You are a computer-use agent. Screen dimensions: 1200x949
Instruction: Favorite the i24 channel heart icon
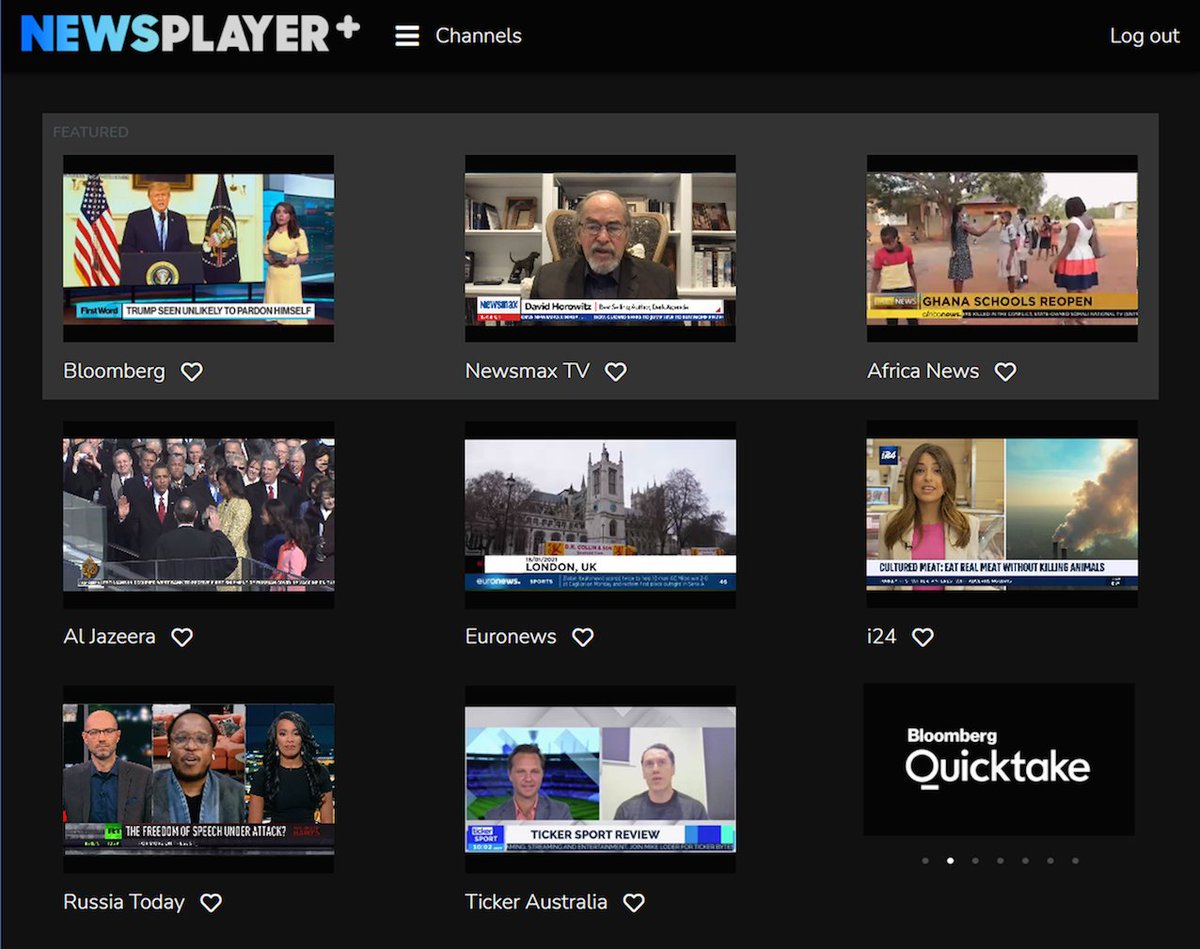coord(922,637)
